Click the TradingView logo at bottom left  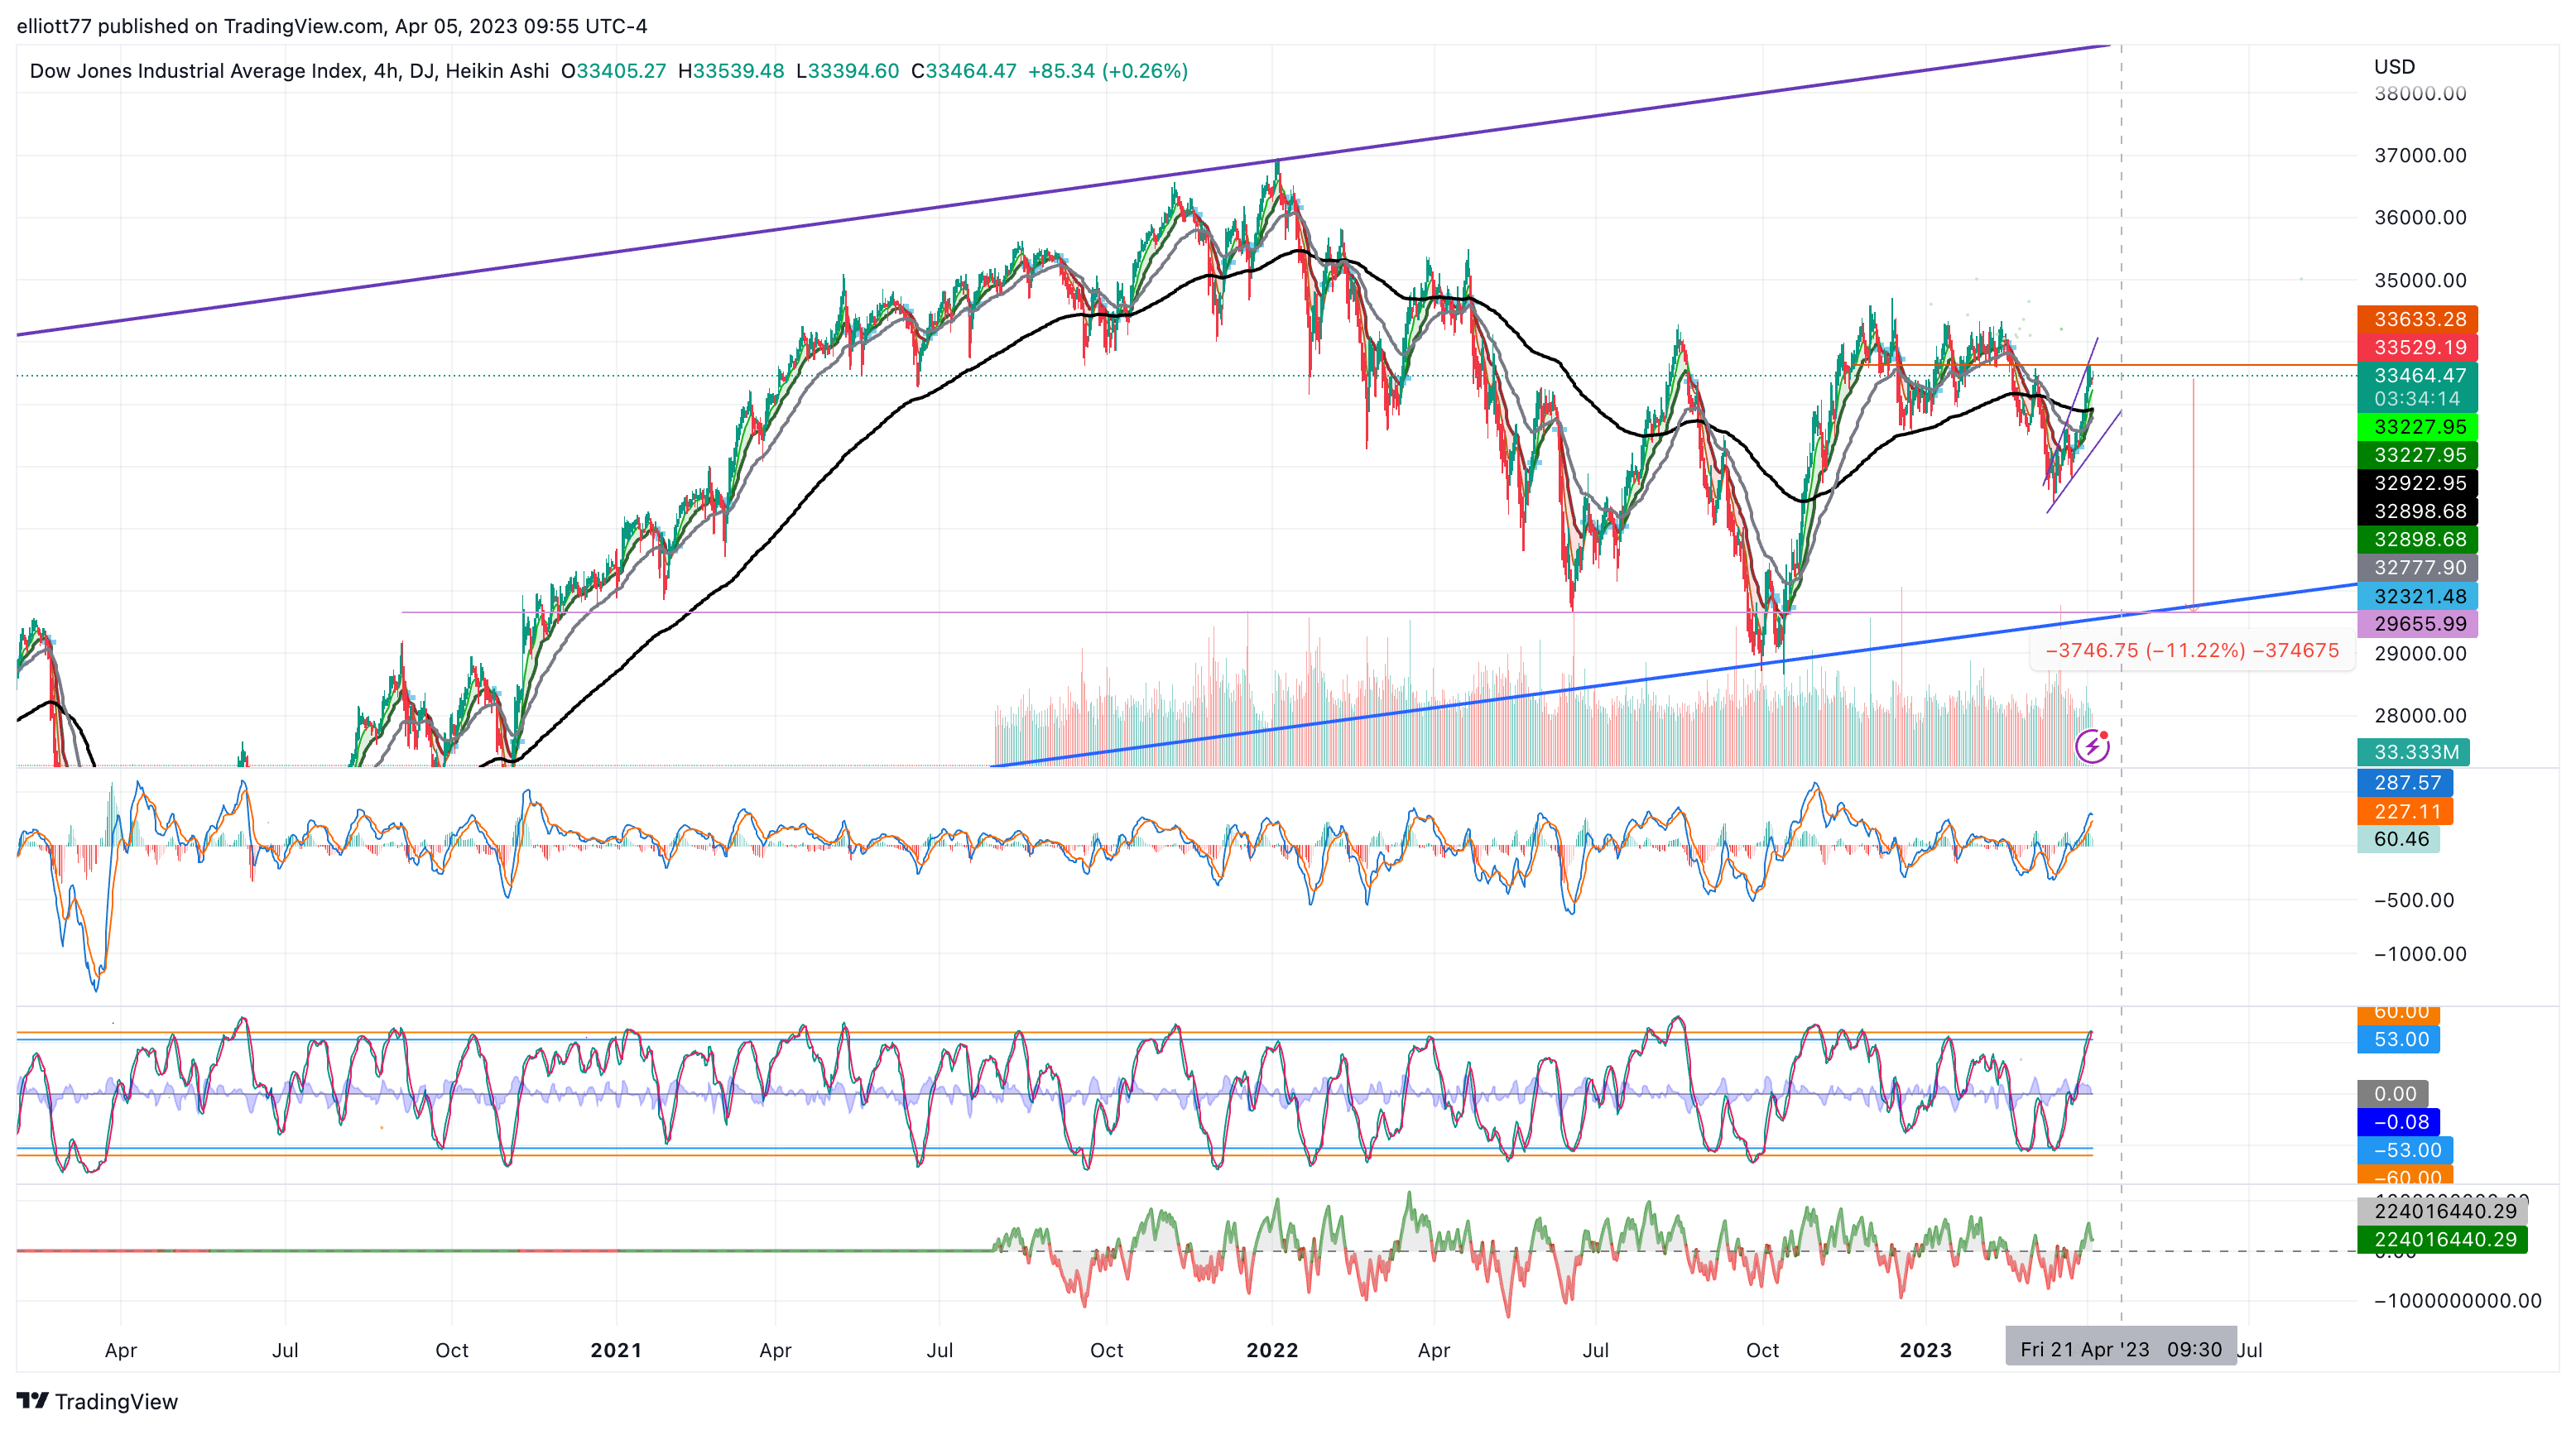(x=97, y=1401)
